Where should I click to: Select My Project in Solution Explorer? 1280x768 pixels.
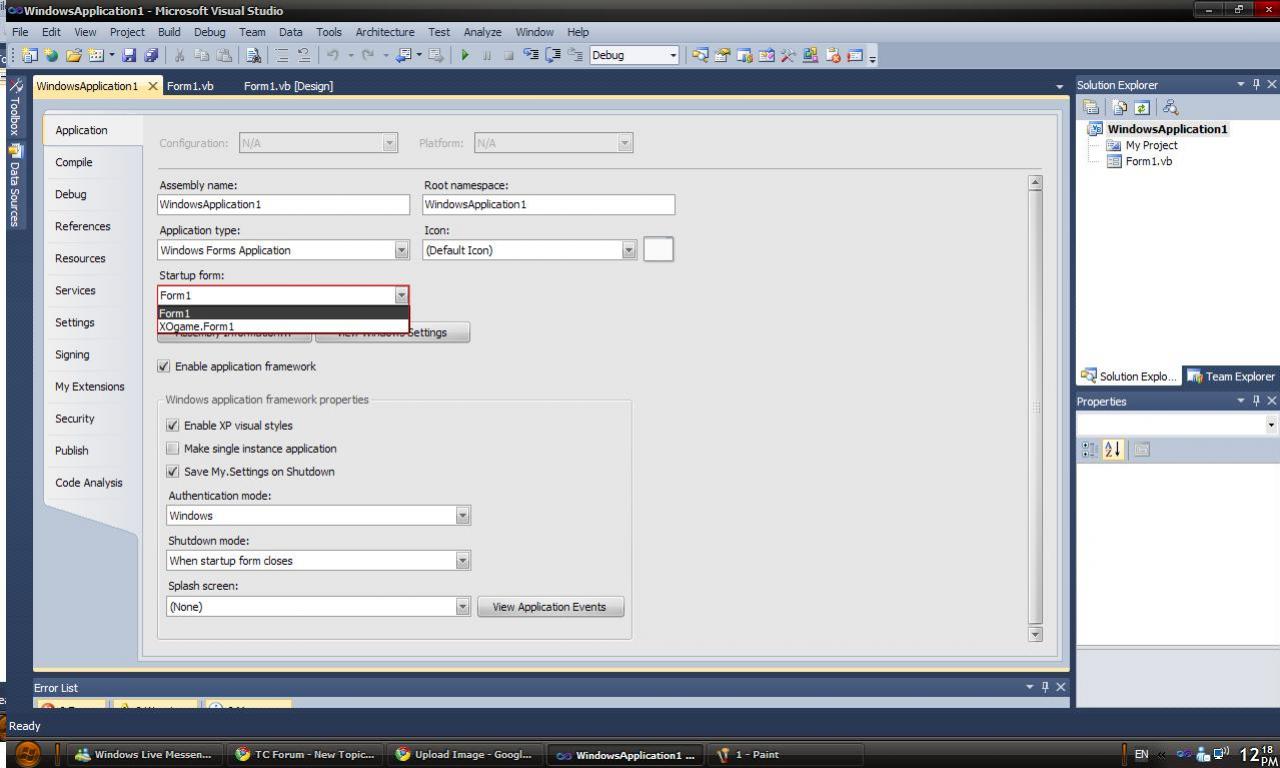(x=1151, y=145)
